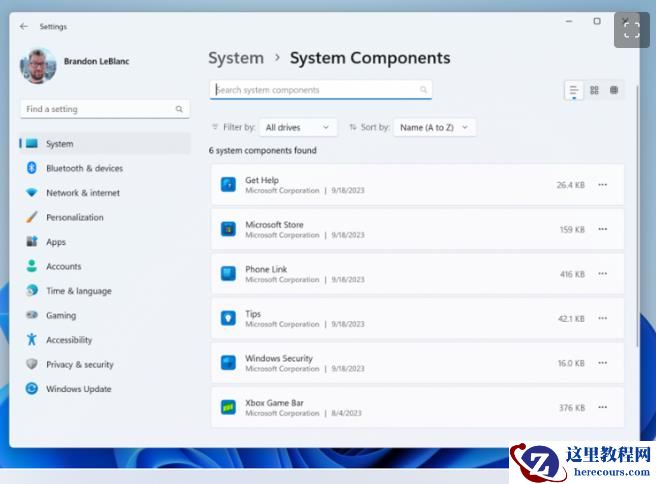
Task: Open more options for Windows Security
Action: (602, 363)
